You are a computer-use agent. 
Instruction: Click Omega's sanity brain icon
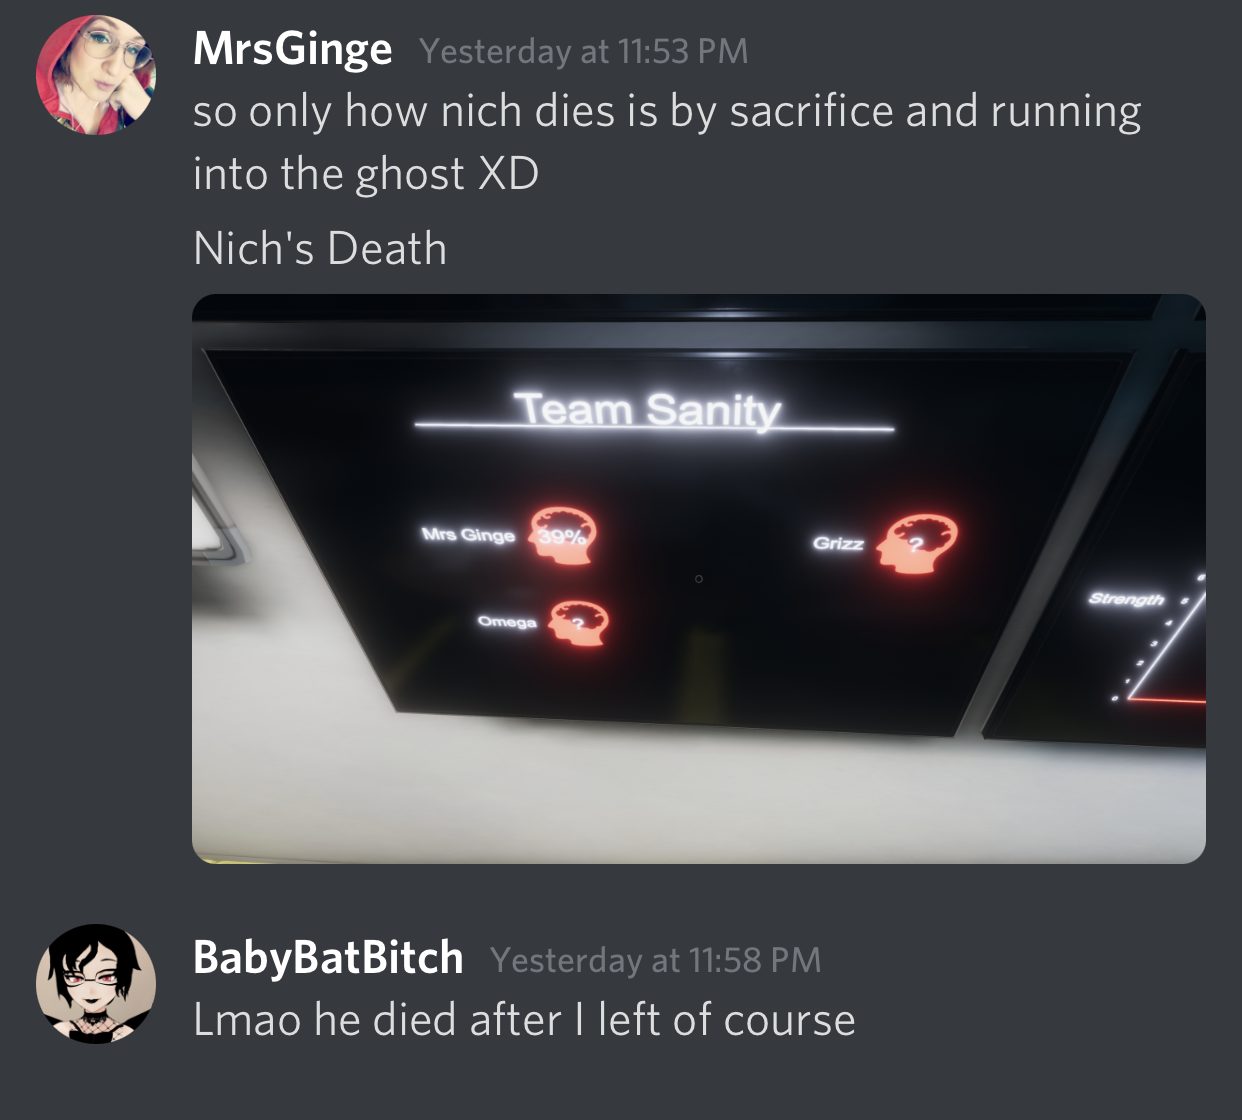(x=579, y=623)
